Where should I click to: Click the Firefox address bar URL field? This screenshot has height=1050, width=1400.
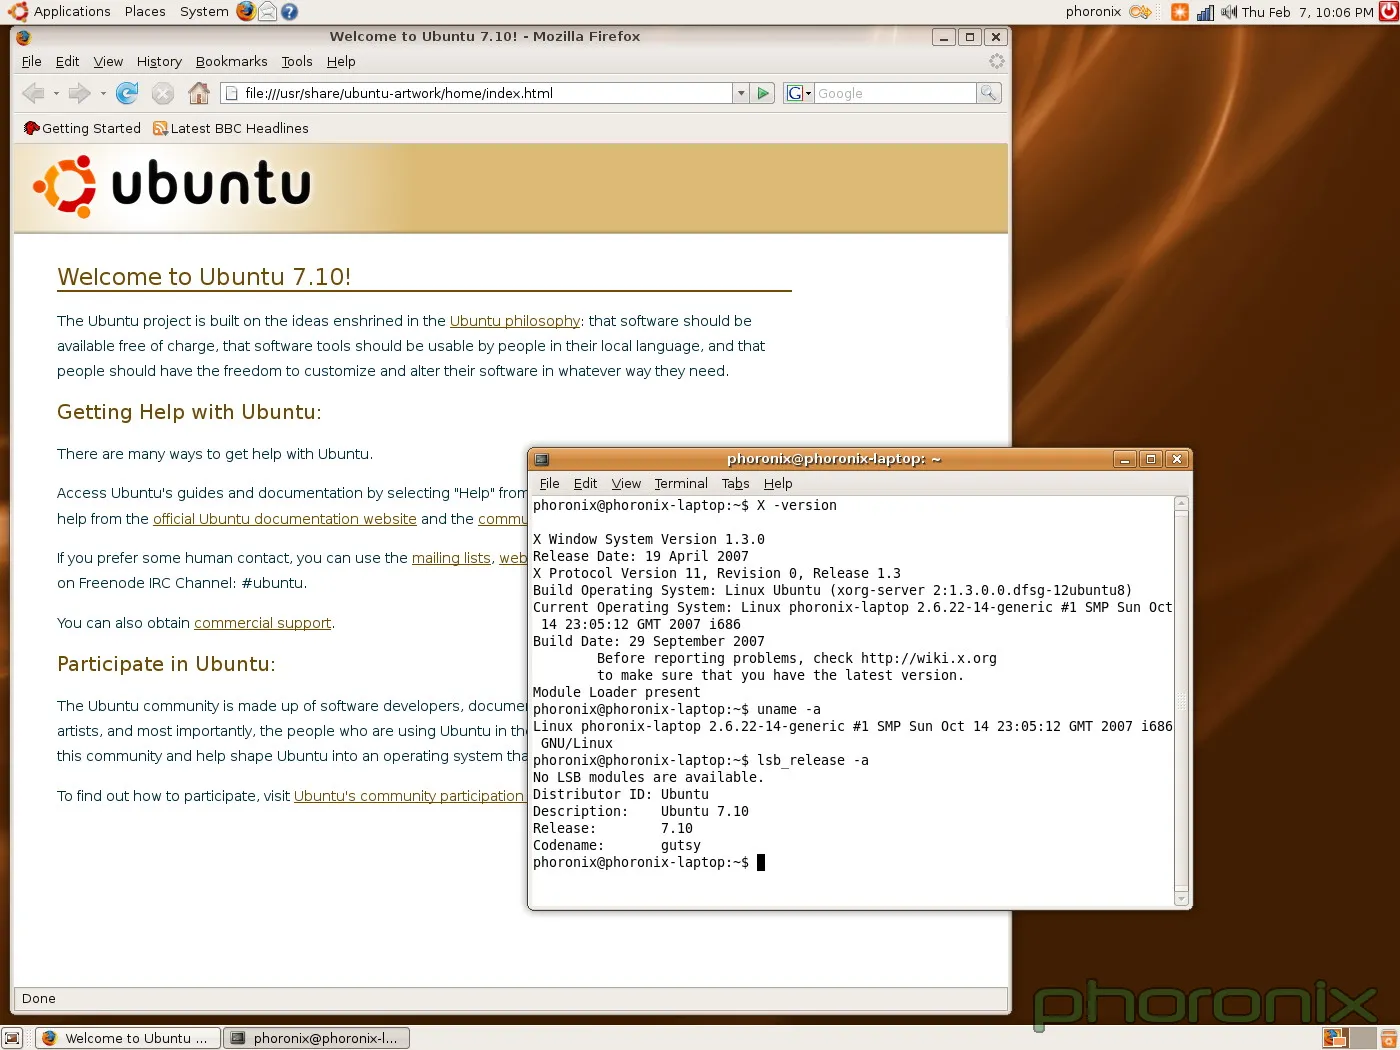point(476,93)
